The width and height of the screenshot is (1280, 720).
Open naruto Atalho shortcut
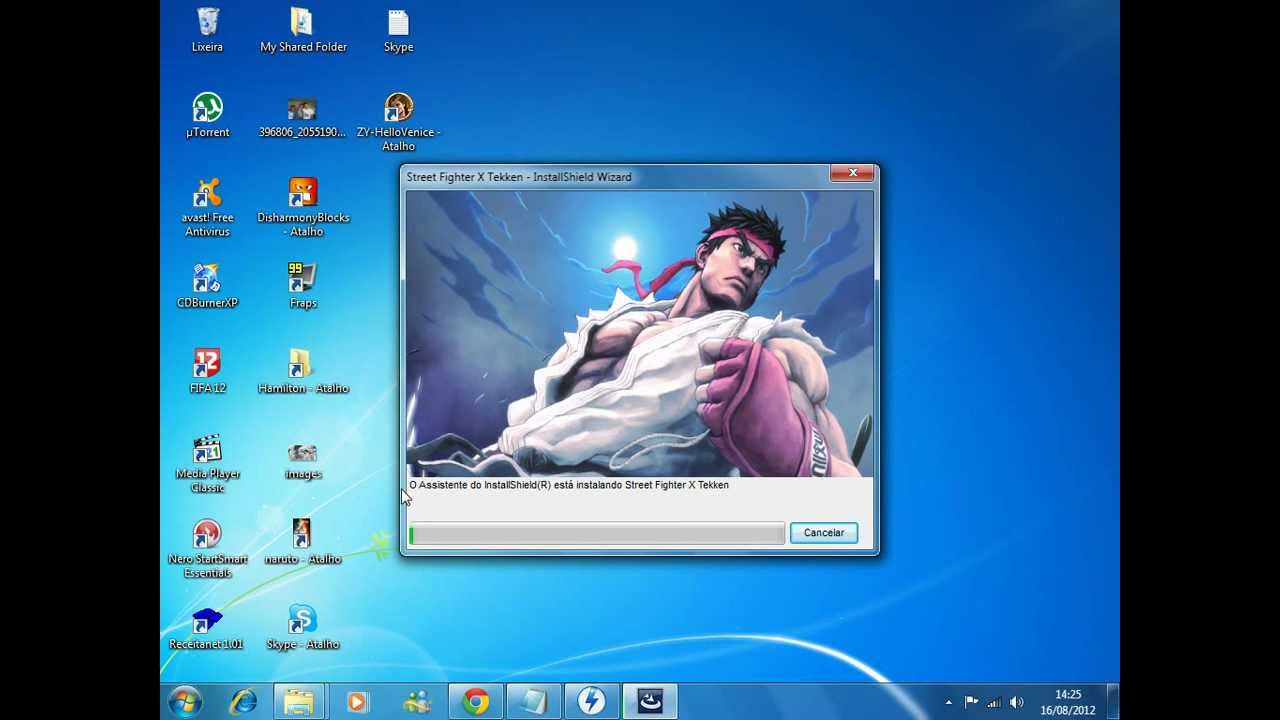point(302,542)
